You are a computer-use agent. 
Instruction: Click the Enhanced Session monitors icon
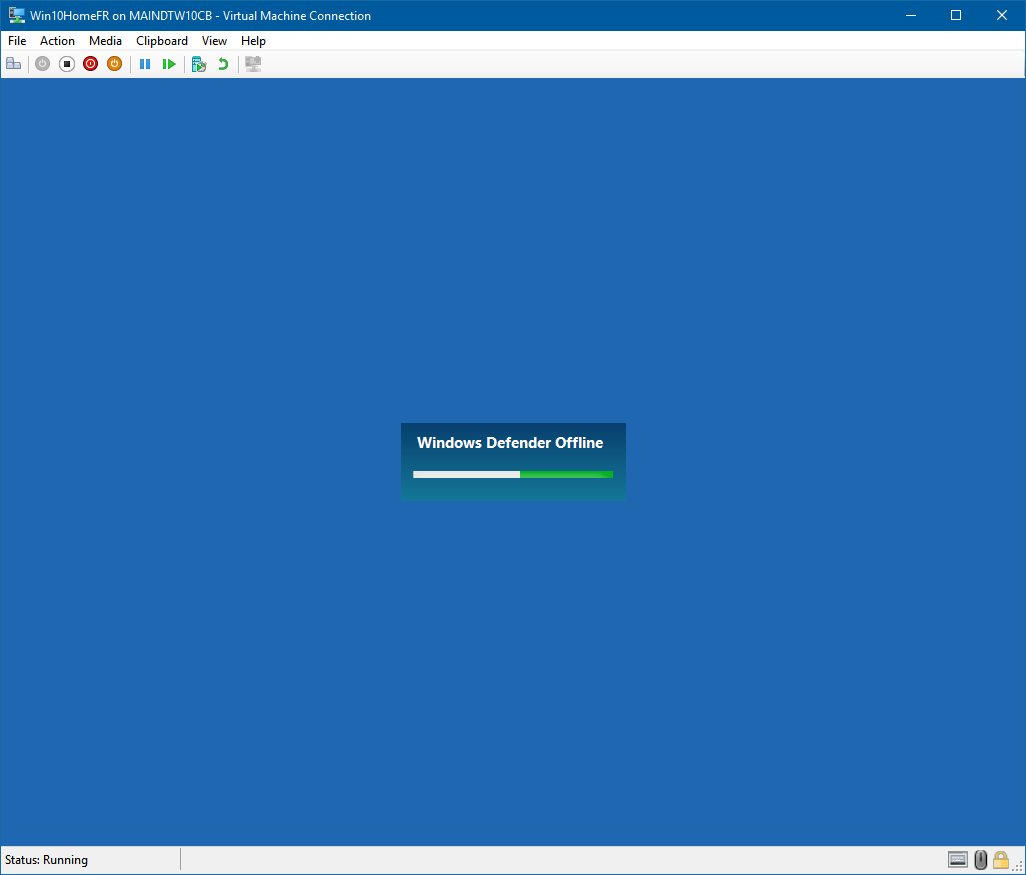253,64
